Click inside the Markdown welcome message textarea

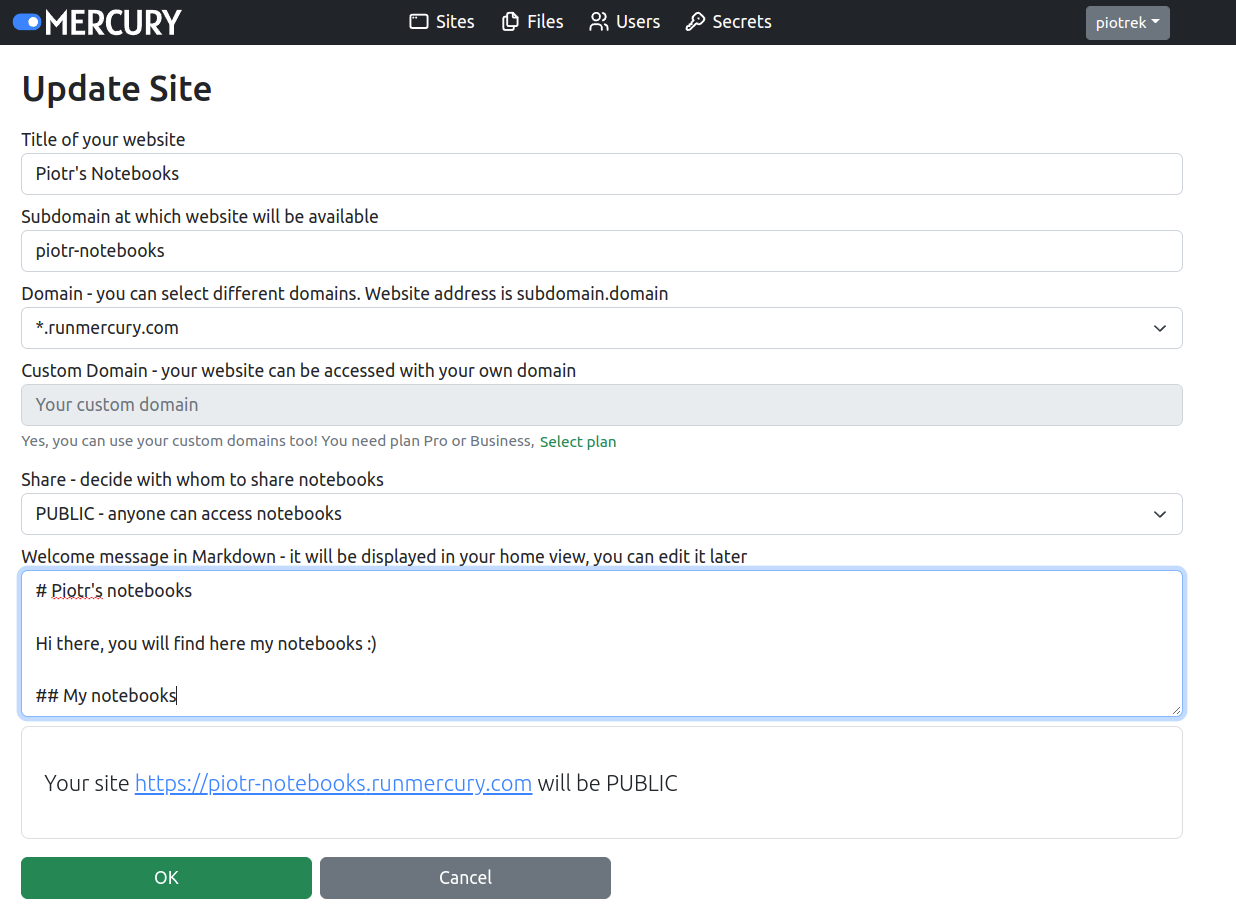[x=601, y=643]
